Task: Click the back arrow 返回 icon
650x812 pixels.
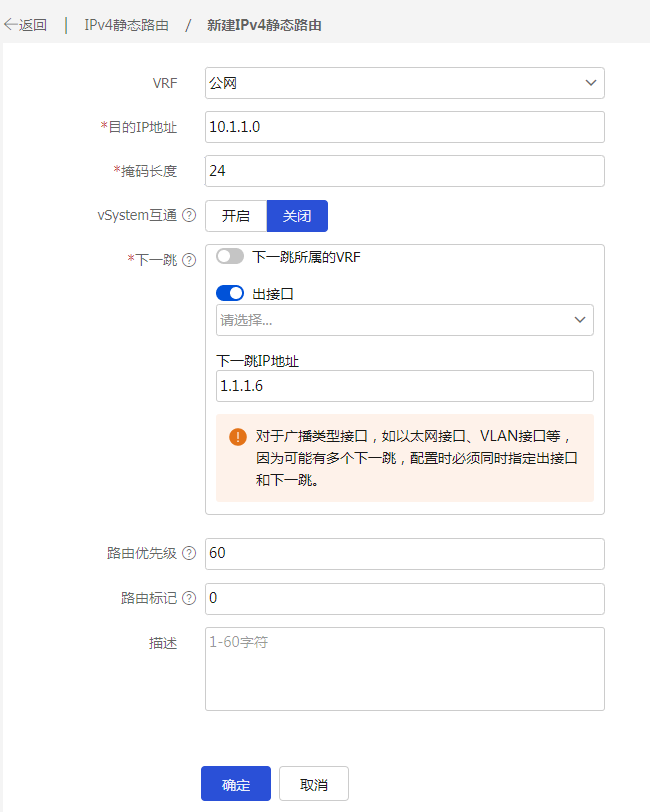Action: point(12,25)
